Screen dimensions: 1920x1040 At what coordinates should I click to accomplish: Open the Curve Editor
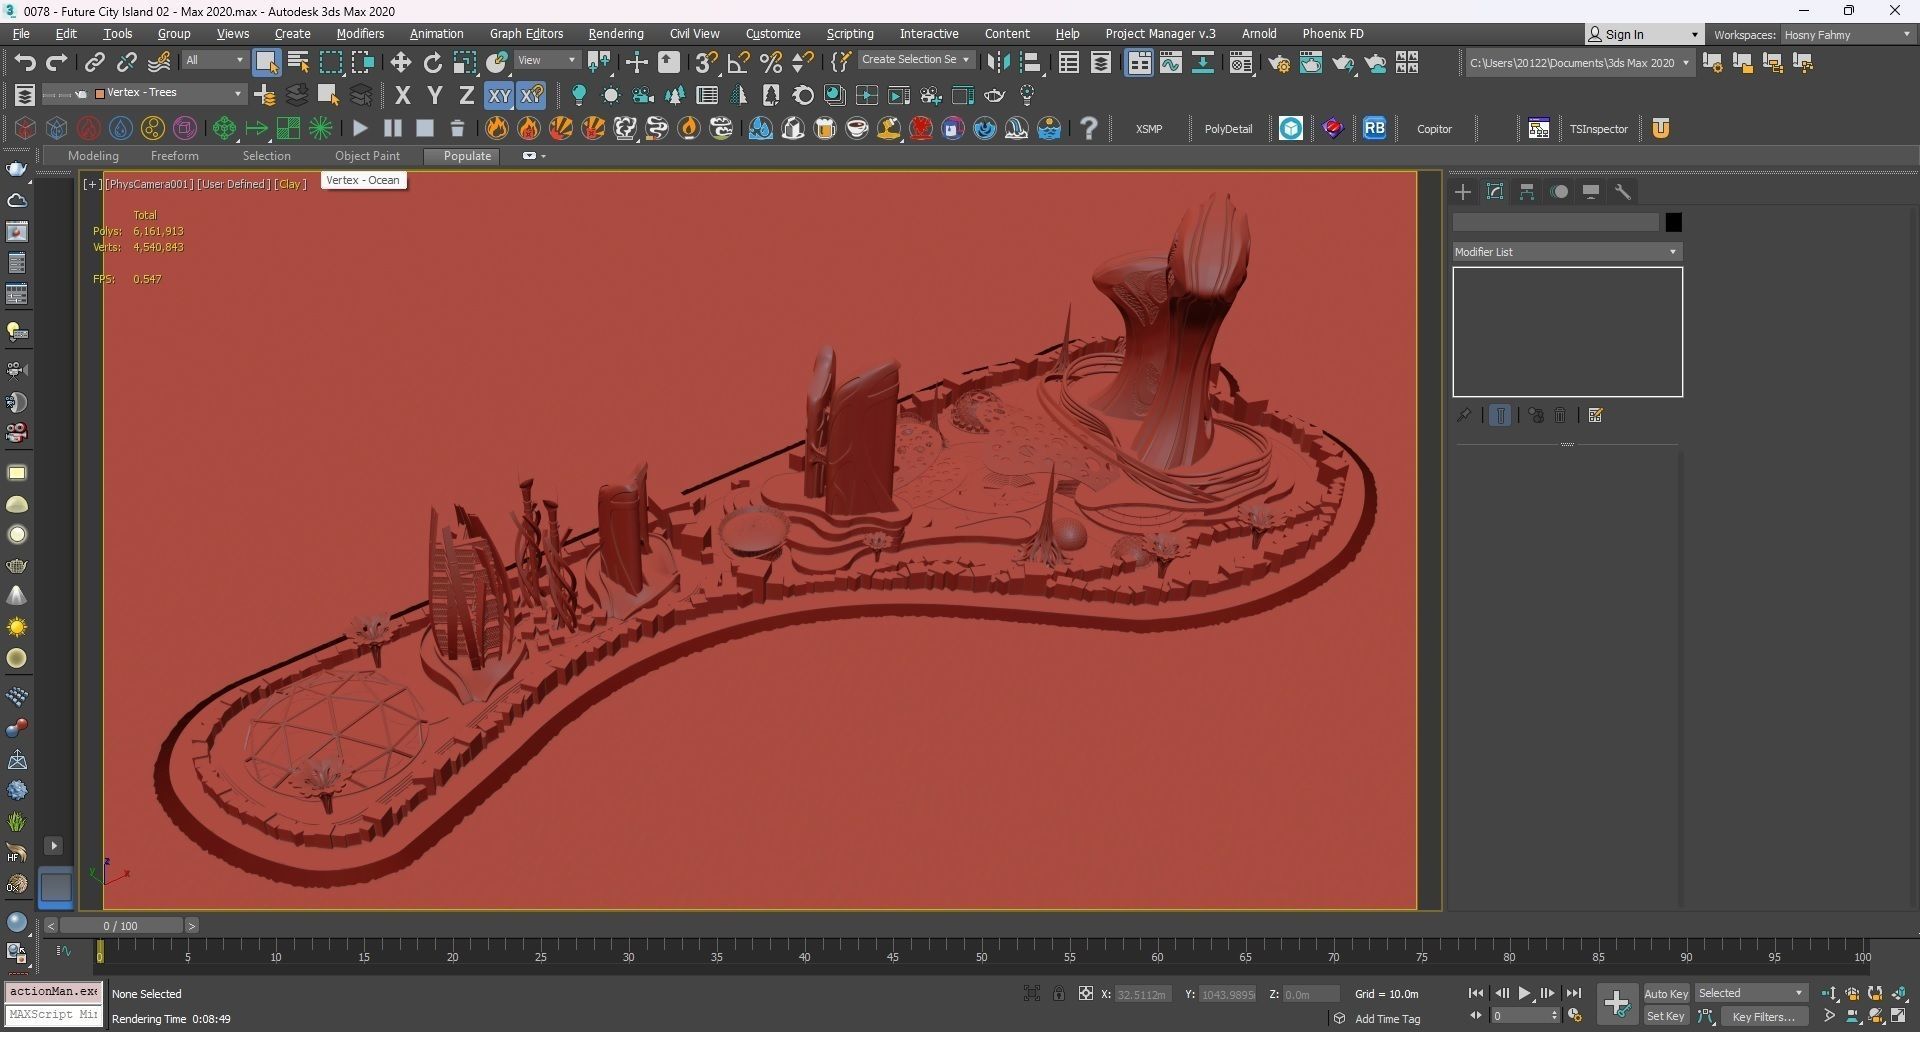pyautogui.click(x=1171, y=63)
